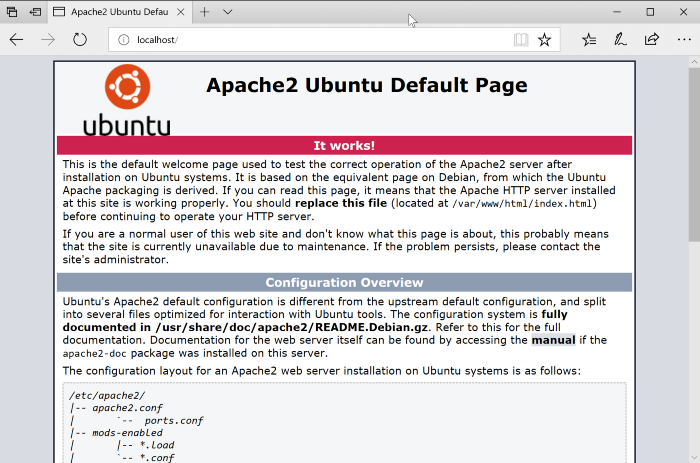Share this page
The height and width of the screenshot is (463, 700).
coord(652,40)
